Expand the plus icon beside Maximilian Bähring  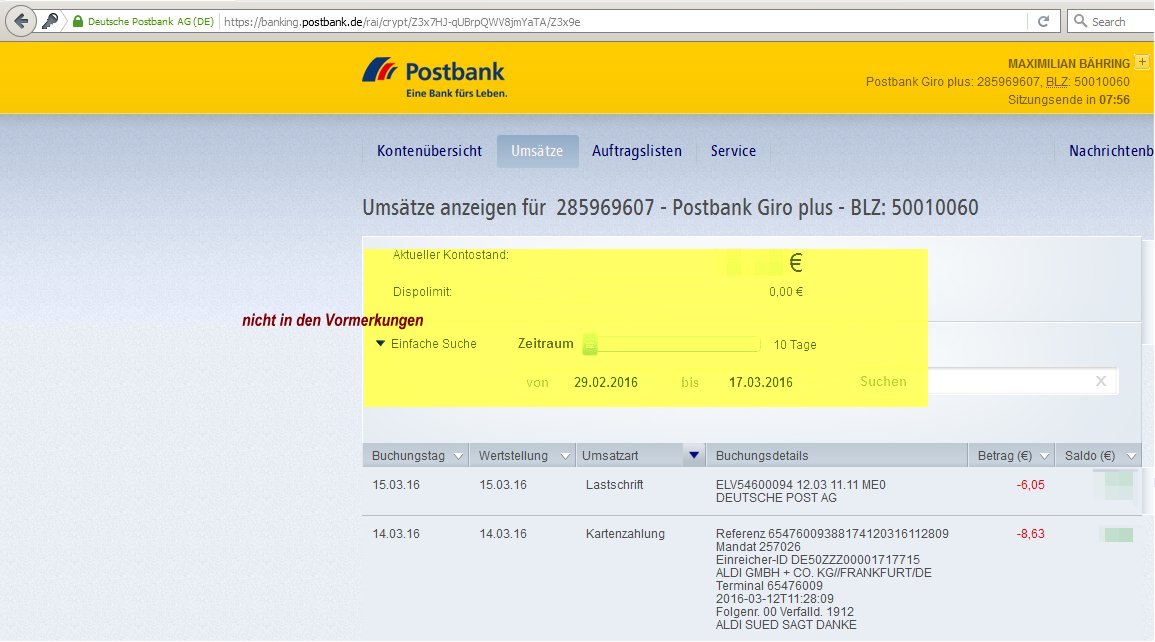click(x=1142, y=63)
